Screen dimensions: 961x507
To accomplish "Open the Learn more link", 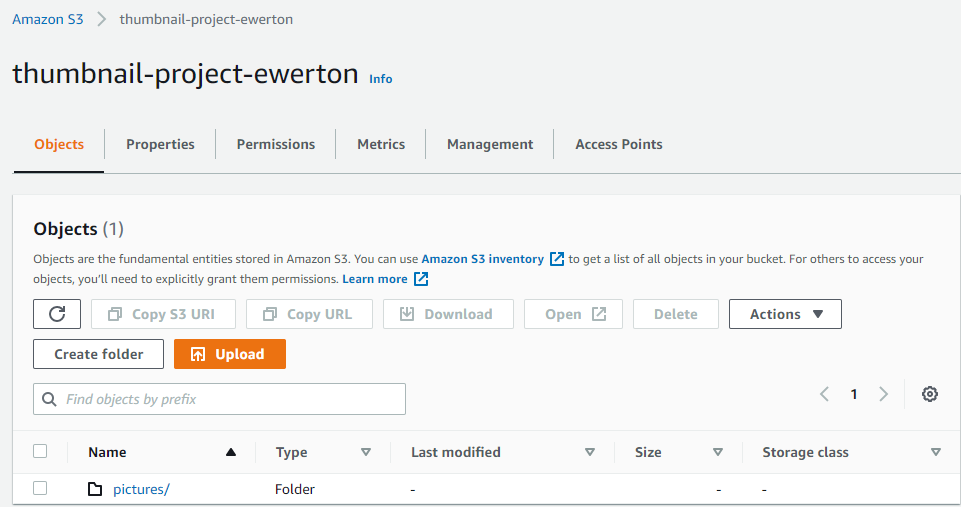I will pos(374,279).
